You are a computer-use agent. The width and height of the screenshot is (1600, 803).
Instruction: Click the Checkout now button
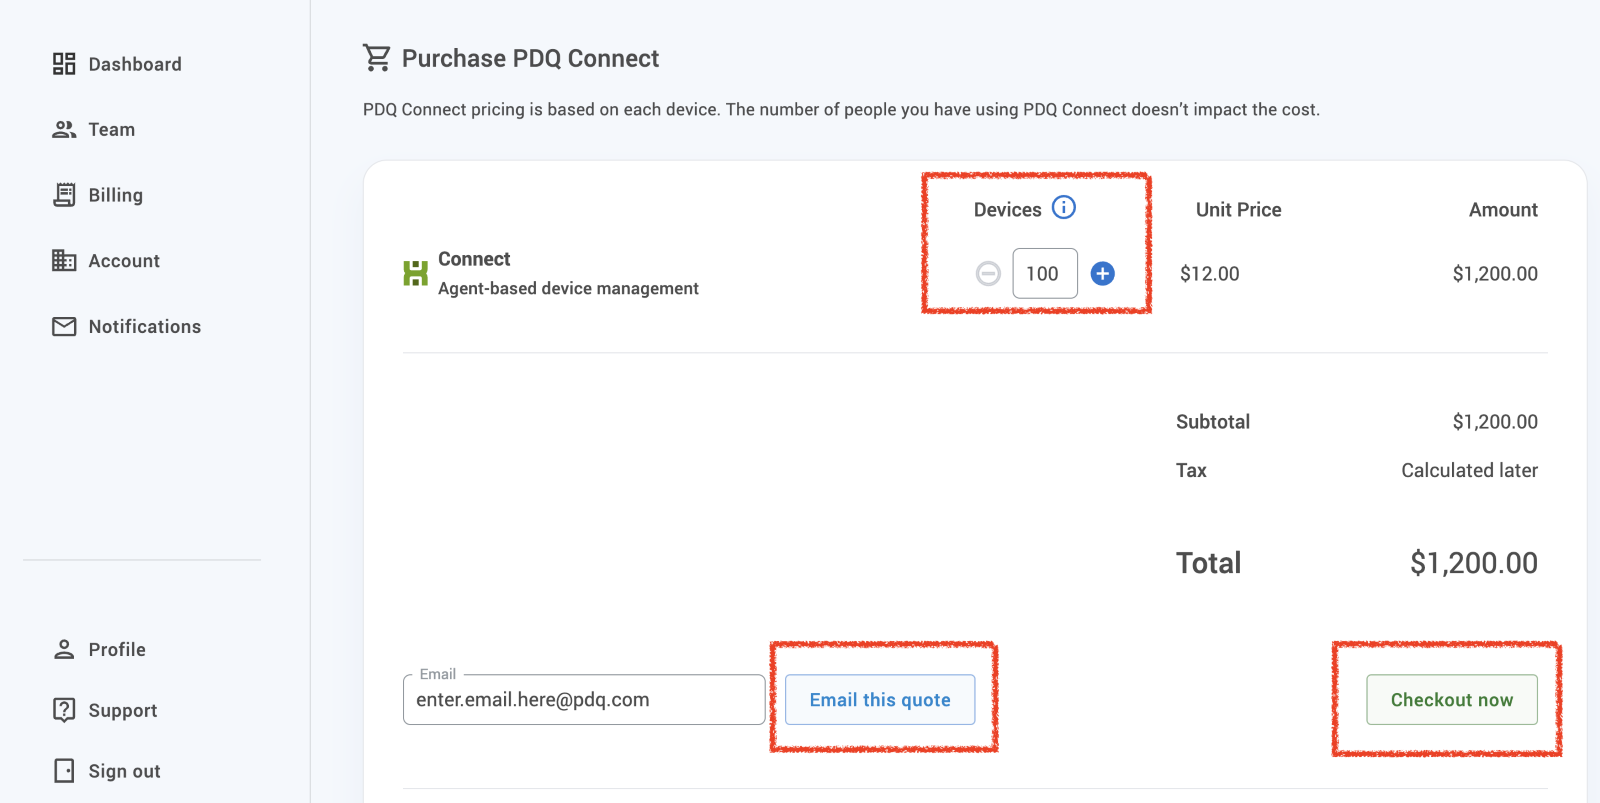tap(1452, 700)
